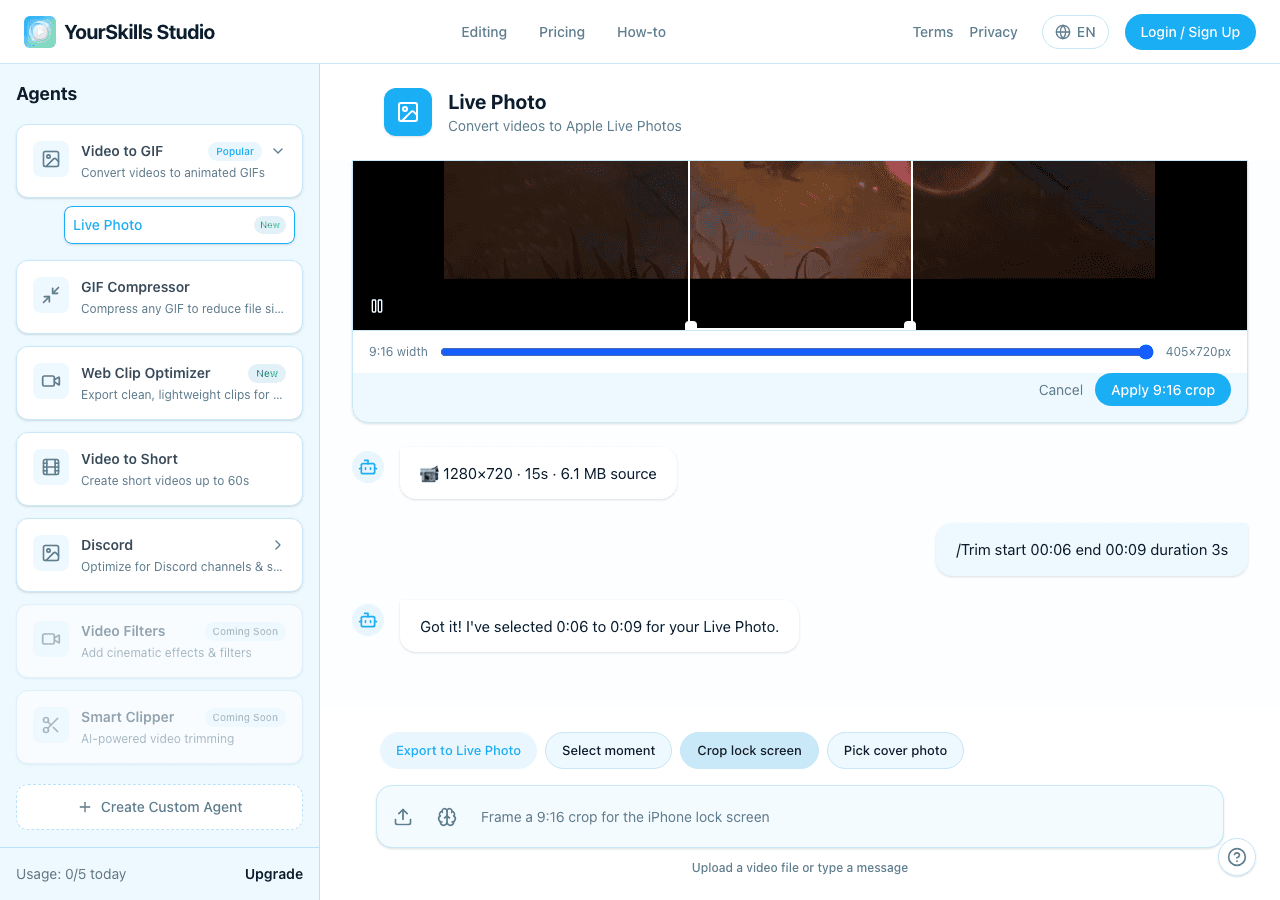Click the Trim start 00:06 message bubble
The image size is (1280, 900).
click(x=1092, y=550)
